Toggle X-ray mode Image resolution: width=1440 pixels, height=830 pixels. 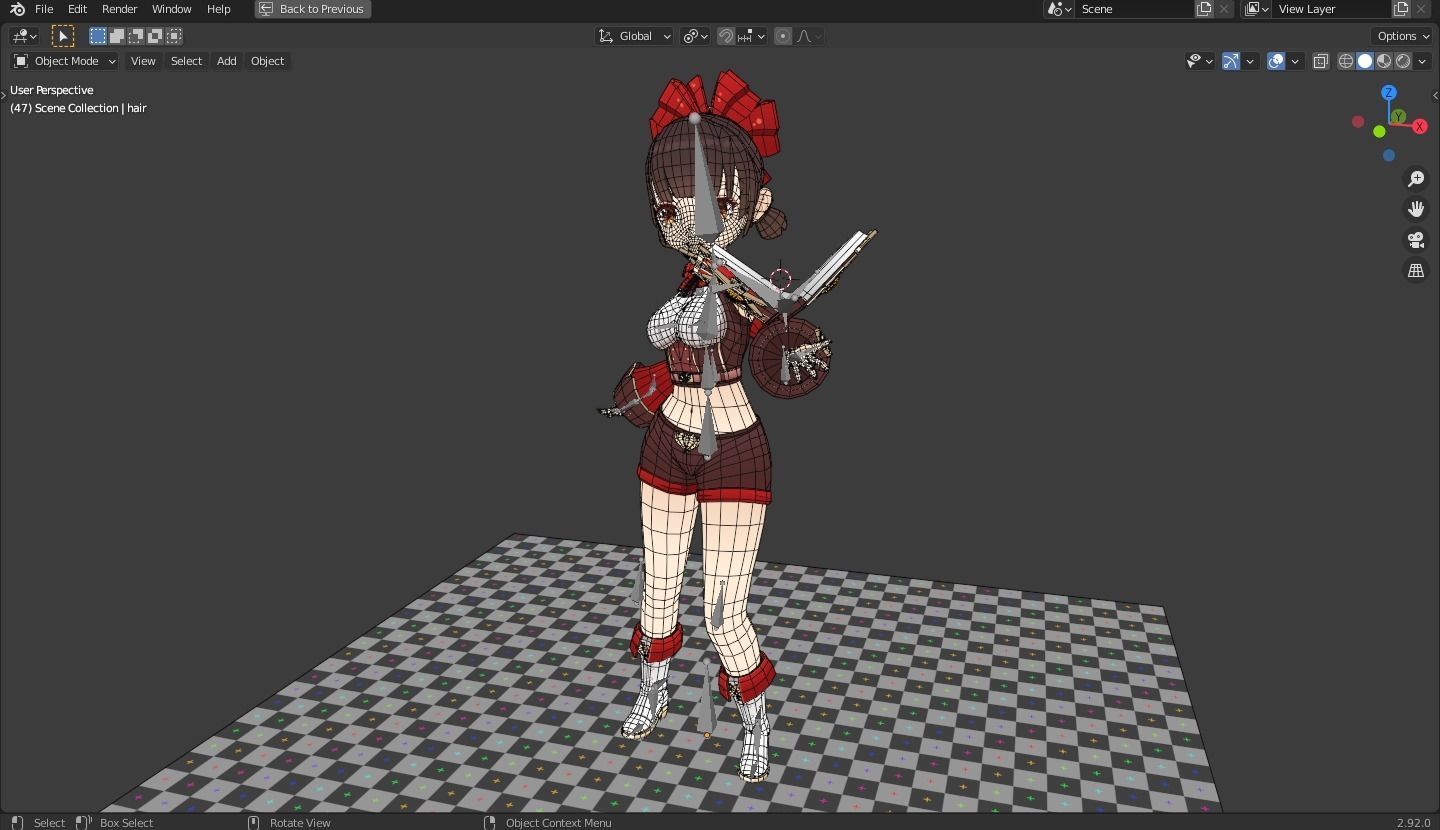point(1320,61)
